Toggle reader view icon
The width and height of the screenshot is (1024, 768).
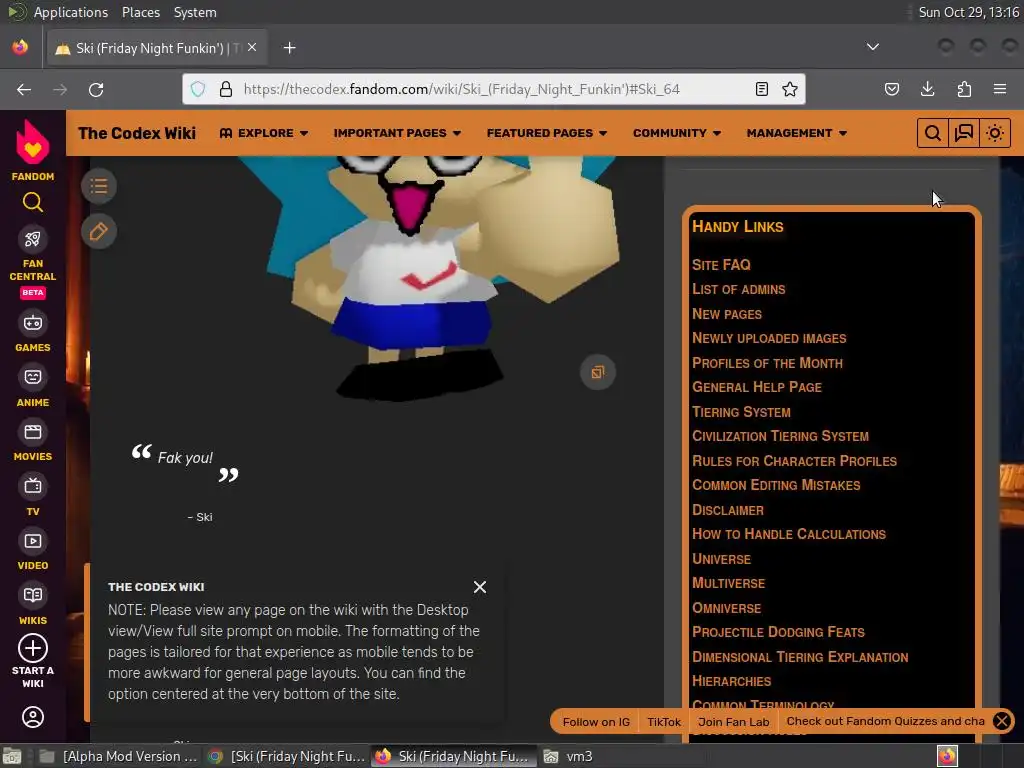[x=761, y=89]
